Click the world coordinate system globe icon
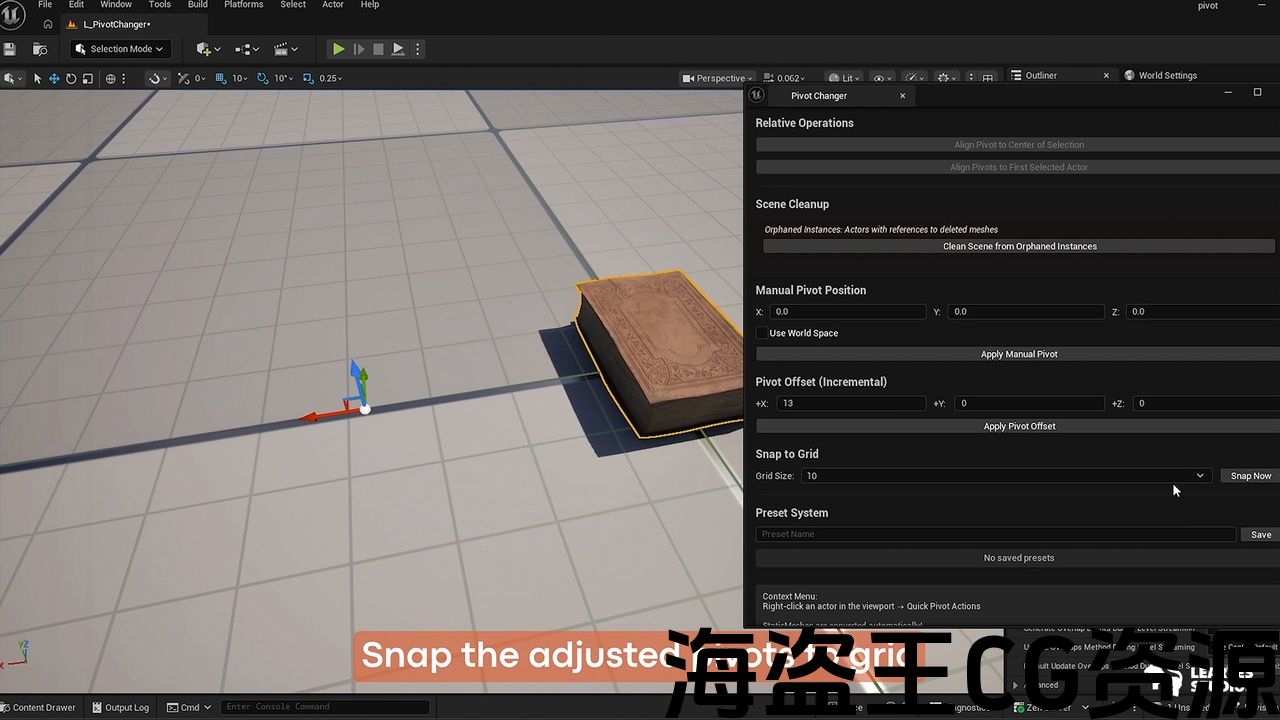1280x720 pixels. click(111, 78)
